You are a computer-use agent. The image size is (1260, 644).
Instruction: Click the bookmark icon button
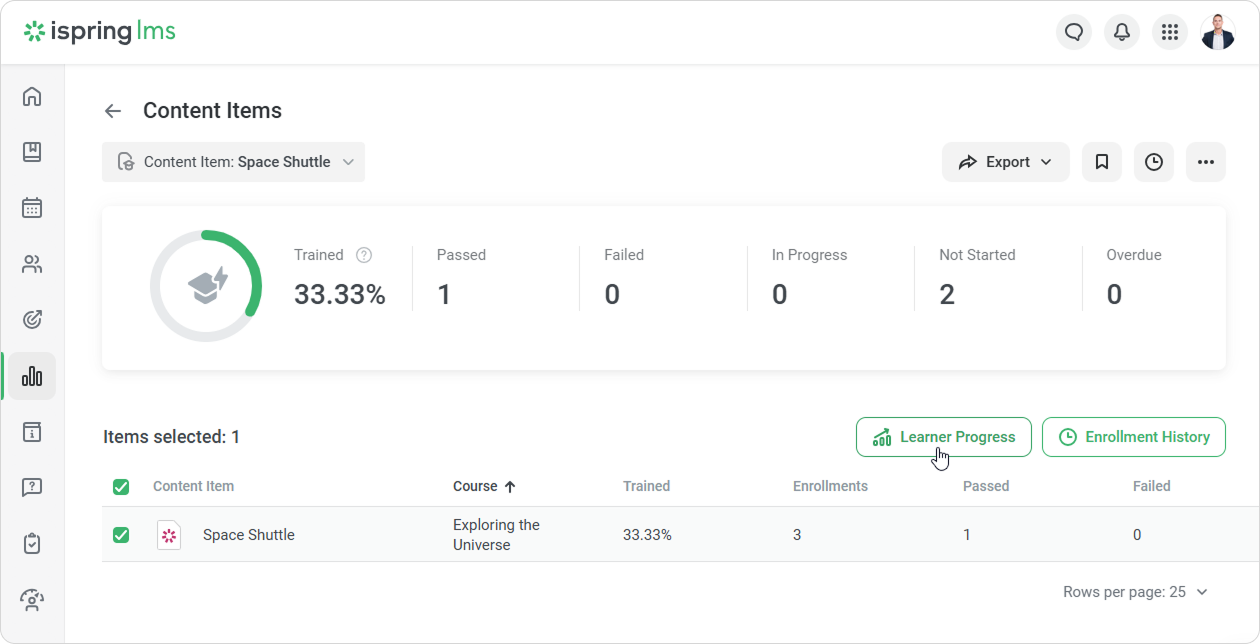click(x=1102, y=162)
